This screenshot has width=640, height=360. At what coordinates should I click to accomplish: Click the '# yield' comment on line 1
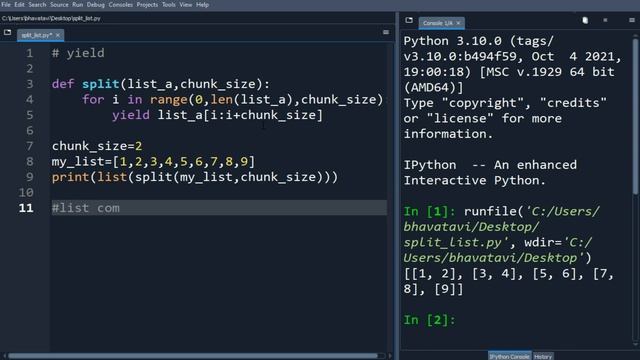(78, 53)
